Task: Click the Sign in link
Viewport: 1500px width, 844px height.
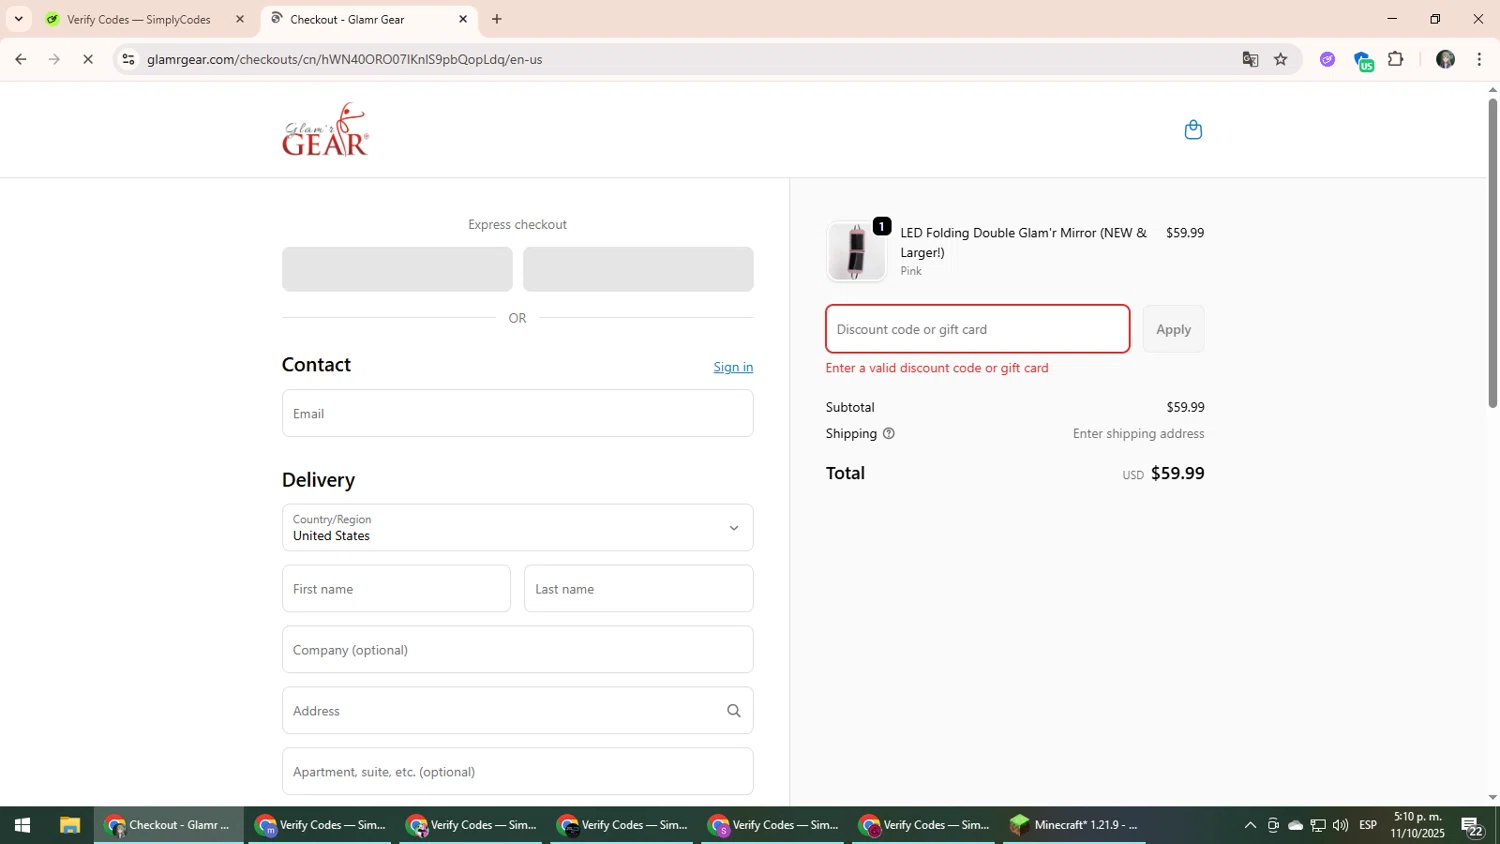Action: click(x=733, y=367)
